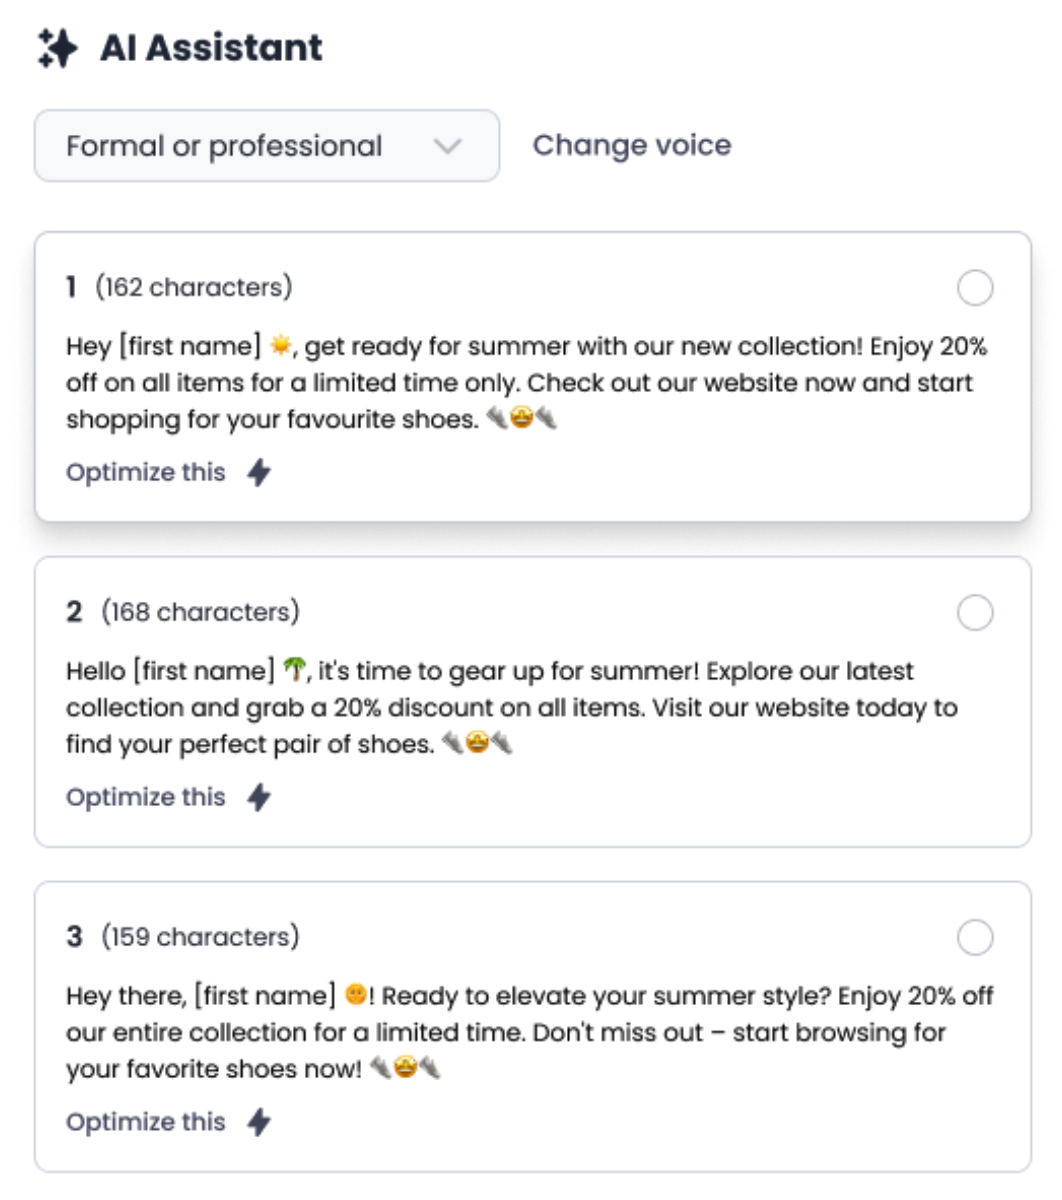Click the 168 characters message card text

point(510,707)
